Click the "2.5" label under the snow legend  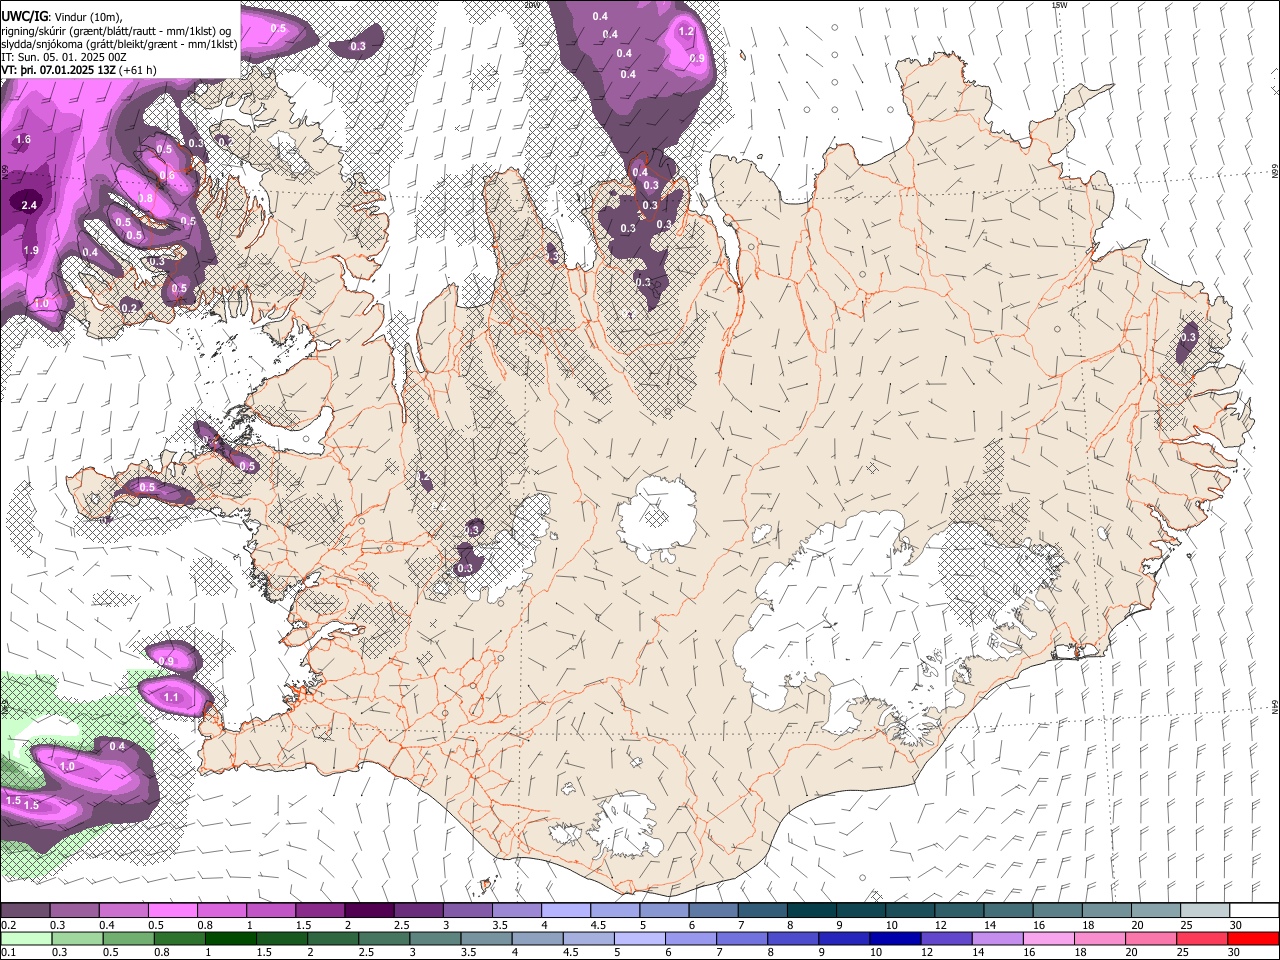tap(401, 925)
